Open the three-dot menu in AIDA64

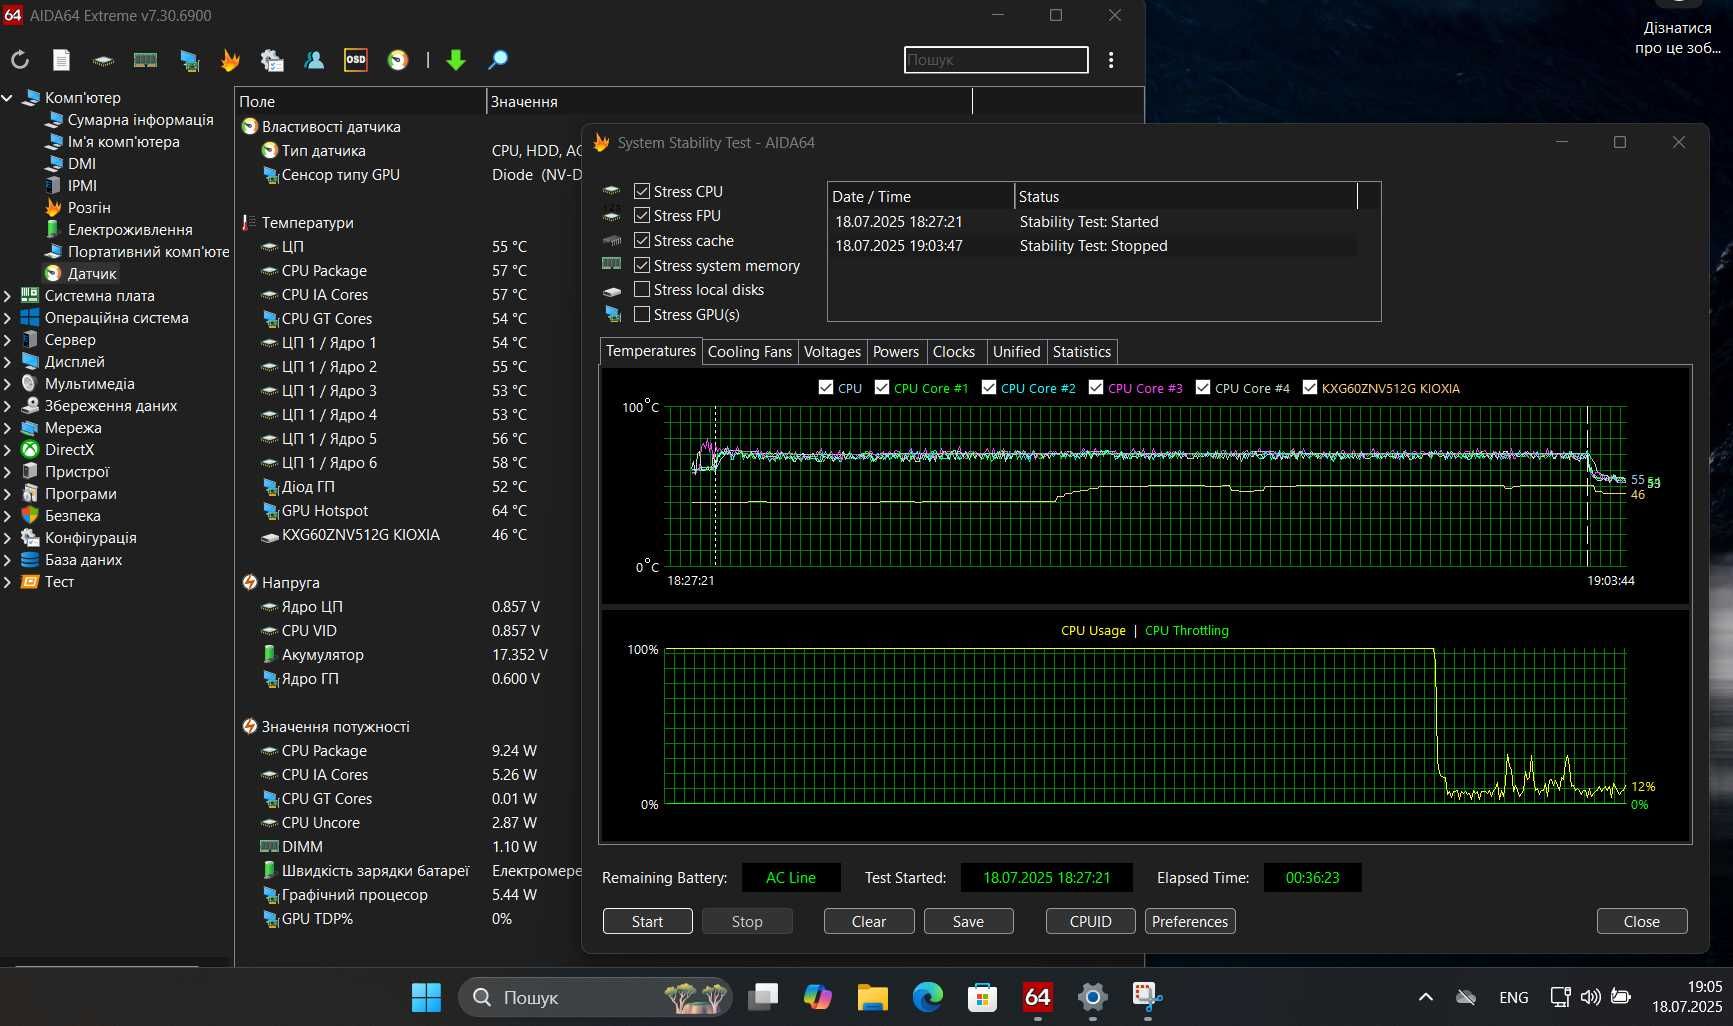1111,60
